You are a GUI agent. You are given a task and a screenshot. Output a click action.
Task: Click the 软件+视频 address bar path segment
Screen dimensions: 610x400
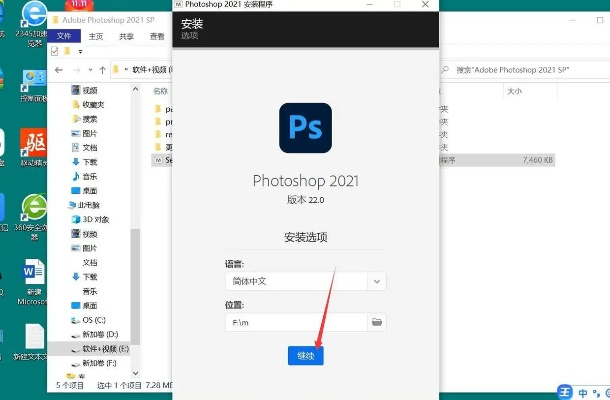click(149, 70)
